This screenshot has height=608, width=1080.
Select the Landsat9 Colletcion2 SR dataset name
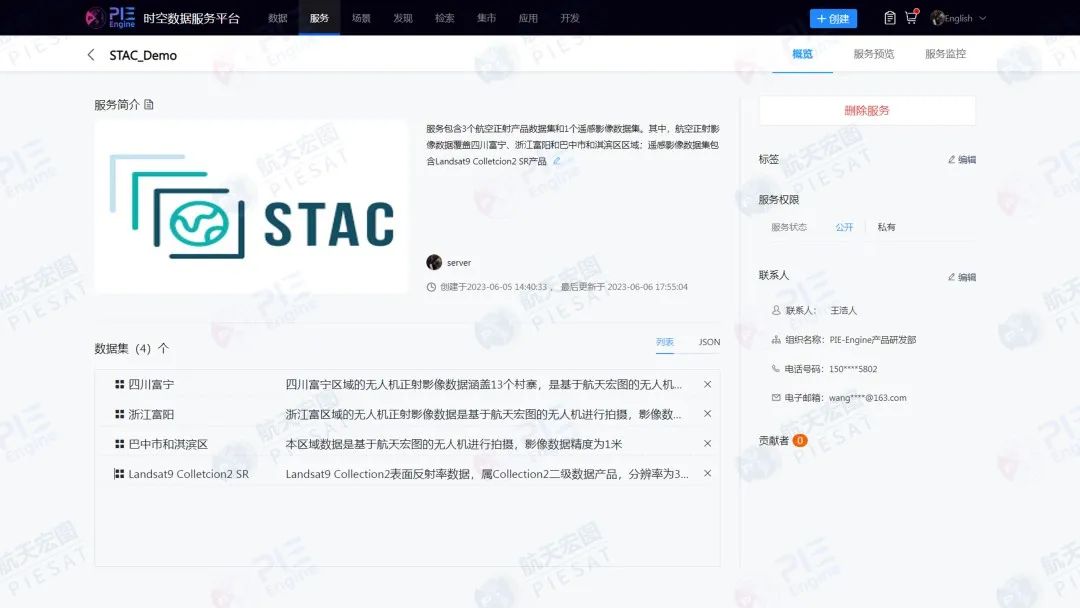tap(189, 474)
